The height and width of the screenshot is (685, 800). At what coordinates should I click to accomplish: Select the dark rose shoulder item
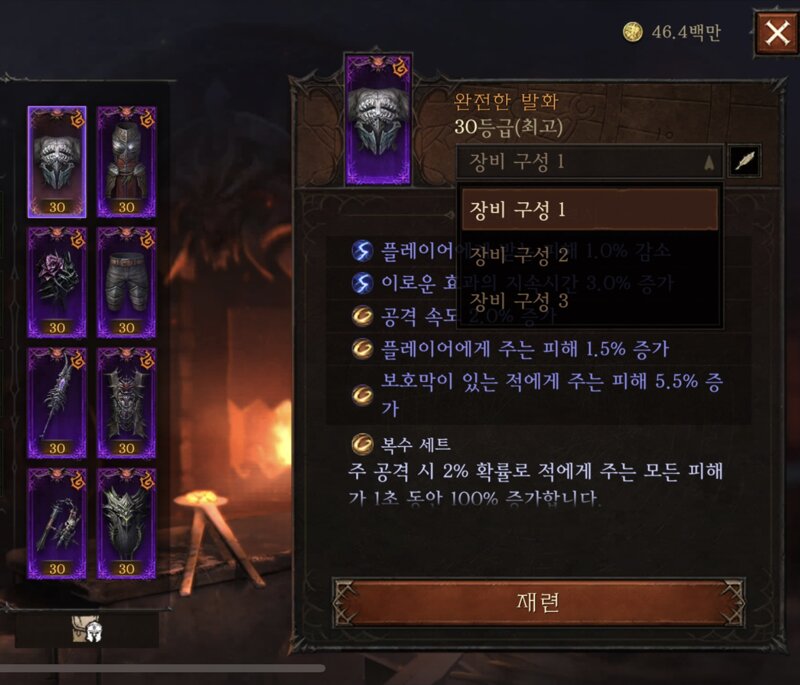57,283
